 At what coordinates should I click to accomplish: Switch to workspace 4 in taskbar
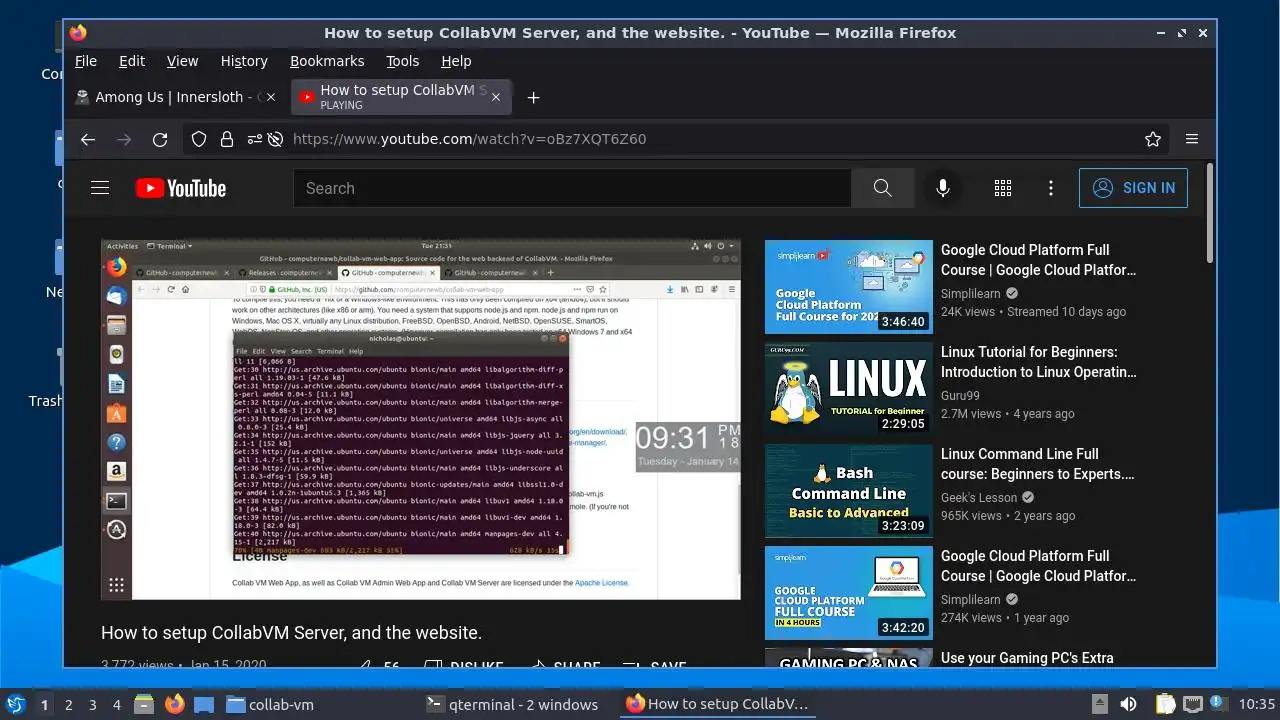(x=117, y=704)
